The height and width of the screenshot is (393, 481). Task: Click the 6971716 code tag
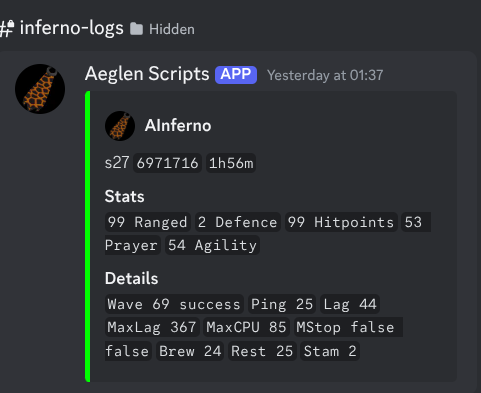pos(167,163)
